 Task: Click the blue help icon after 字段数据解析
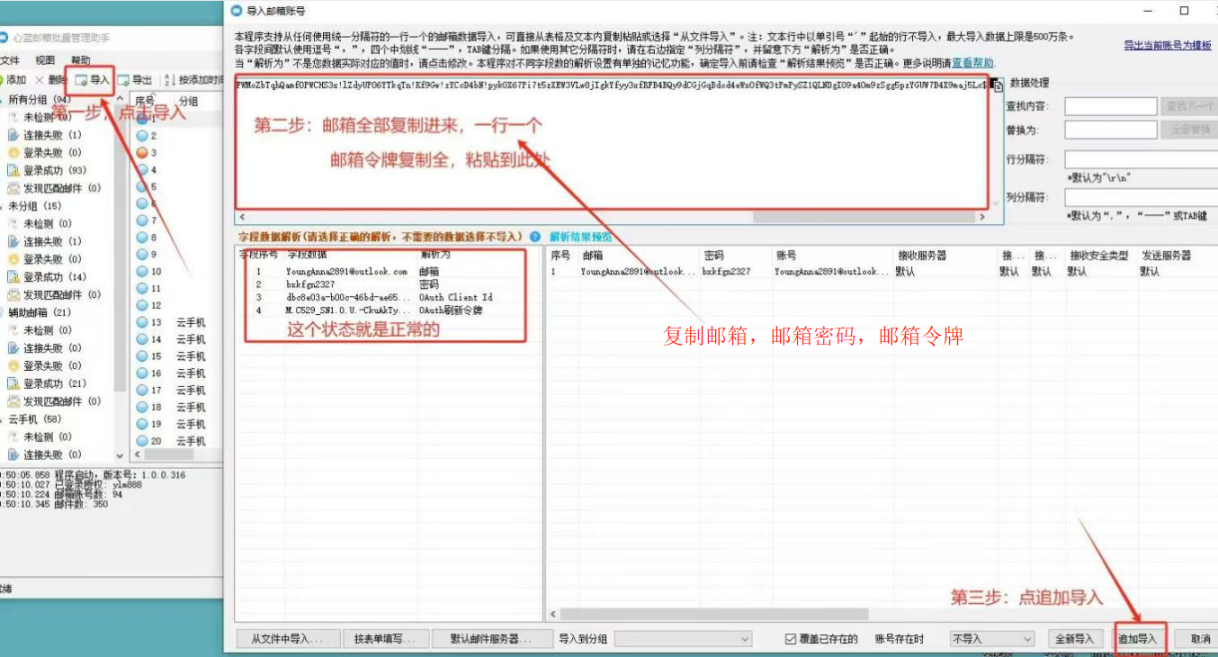pyautogui.click(x=535, y=237)
